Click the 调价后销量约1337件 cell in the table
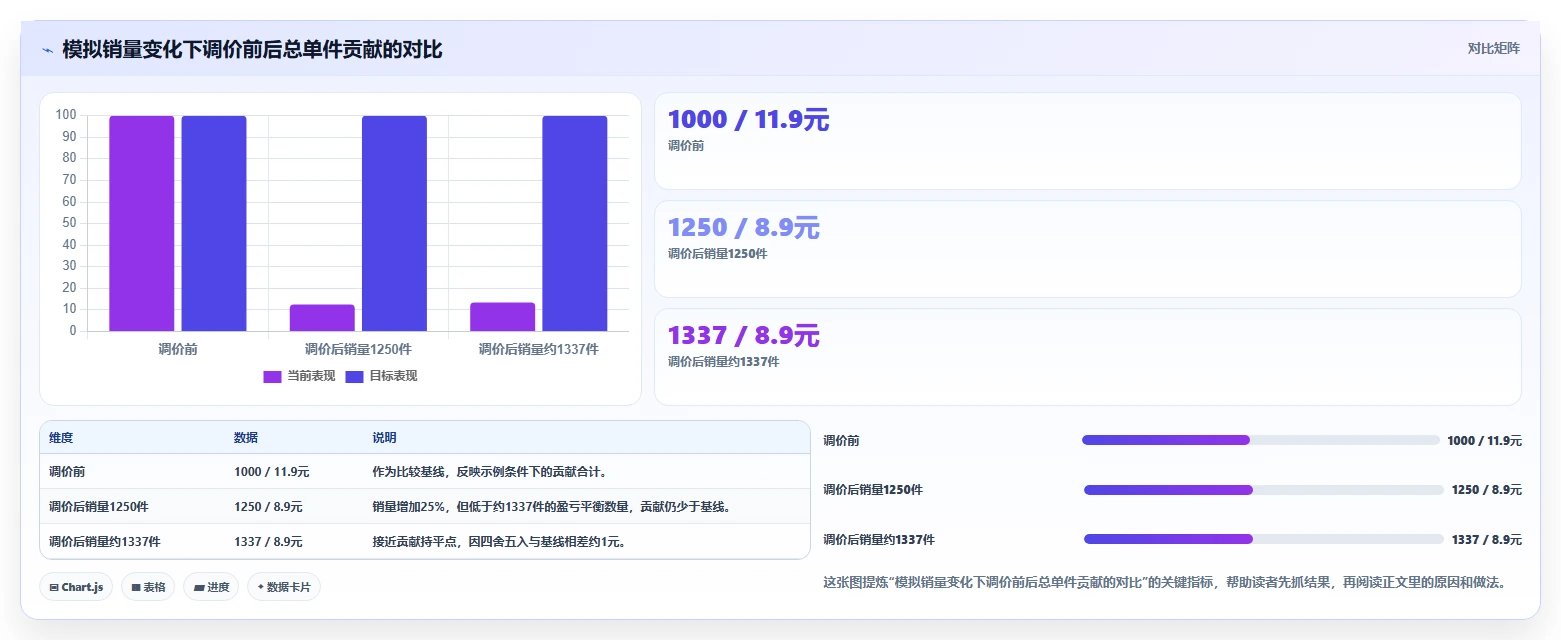 point(105,542)
